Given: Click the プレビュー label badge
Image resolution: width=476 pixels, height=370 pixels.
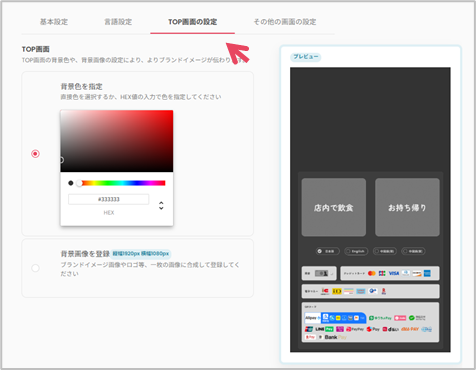Looking at the screenshot, I should tap(306, 57).
